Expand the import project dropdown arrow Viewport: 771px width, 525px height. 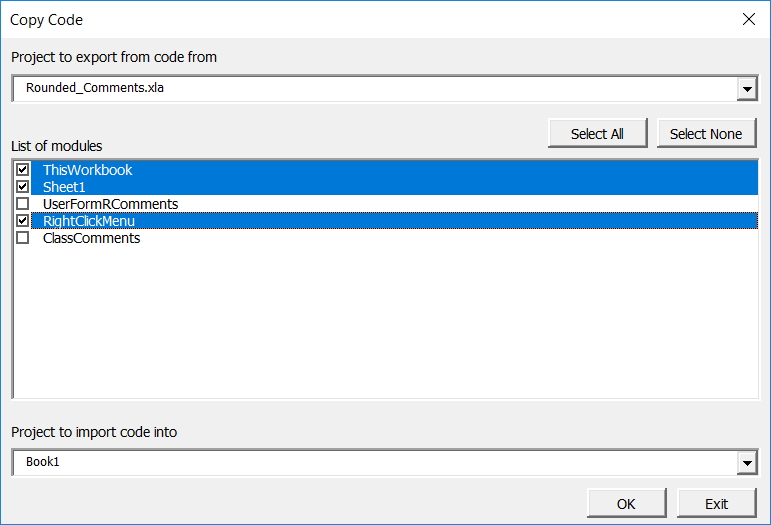pos(747,463)
